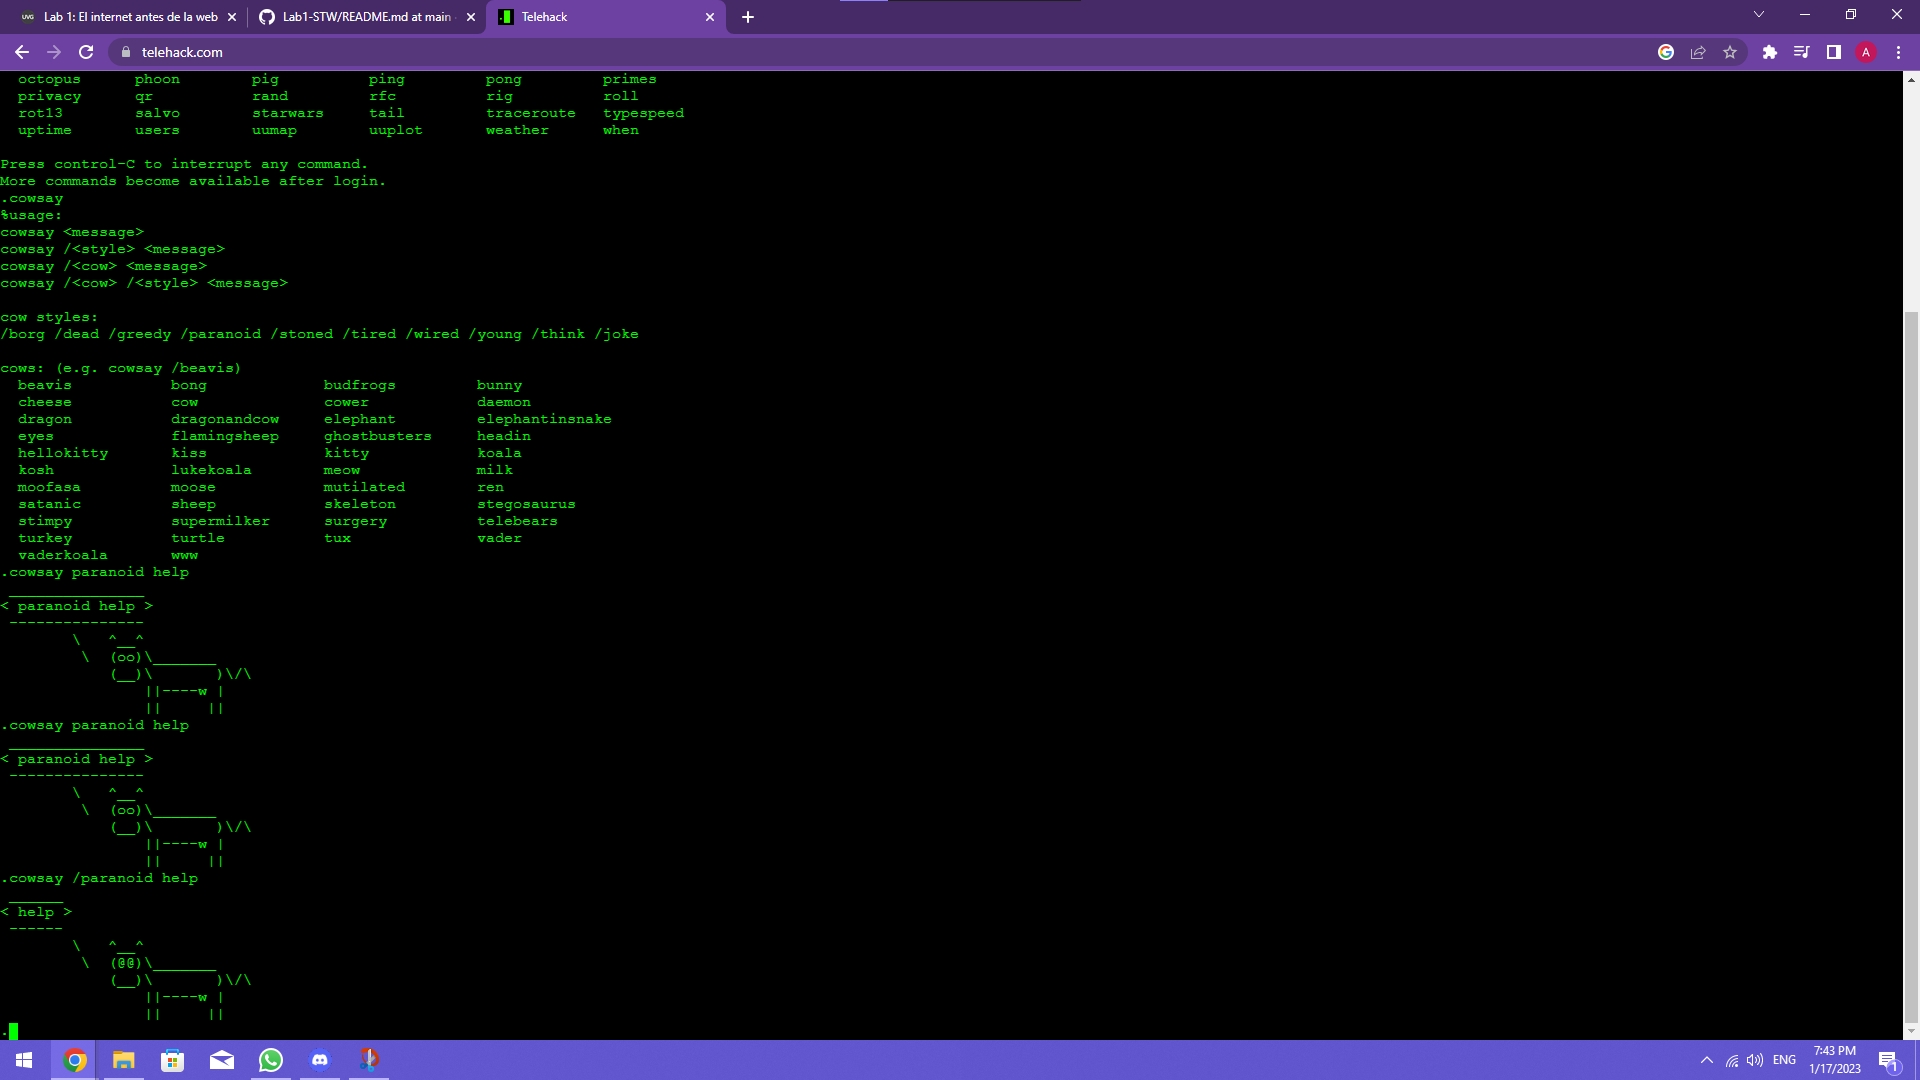Open the Extensions puzzle icon
Viewport: 1920px width, 1080px height.
click(x=1770, y=52)
